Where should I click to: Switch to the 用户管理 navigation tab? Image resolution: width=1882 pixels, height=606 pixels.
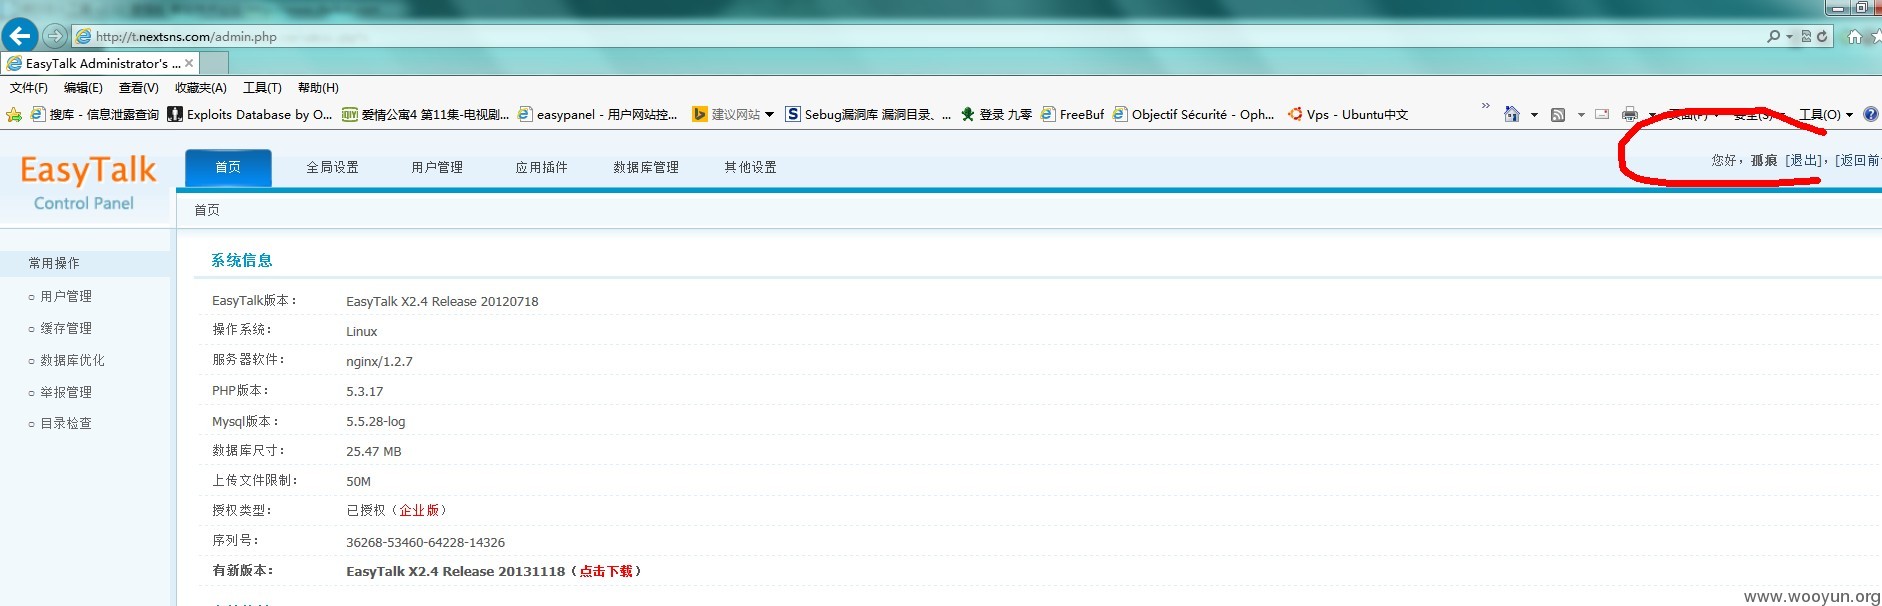click(x=437, y=167)
